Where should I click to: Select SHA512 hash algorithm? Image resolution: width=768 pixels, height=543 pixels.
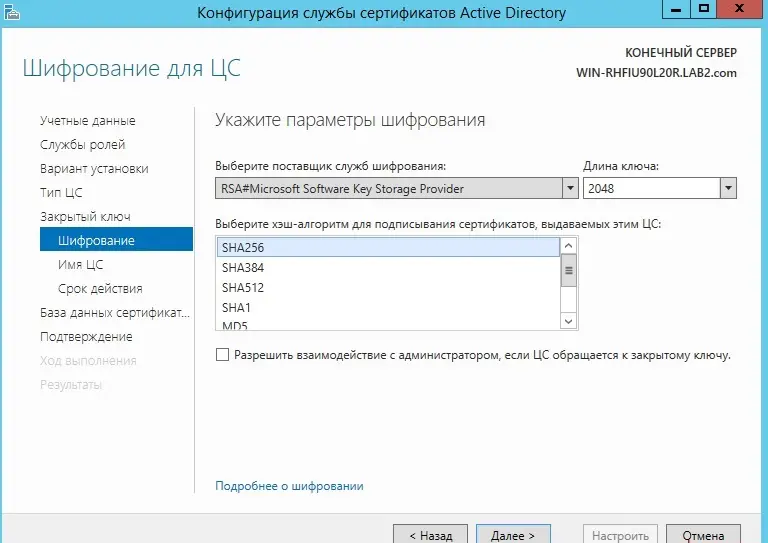click(x=387, y=288)
